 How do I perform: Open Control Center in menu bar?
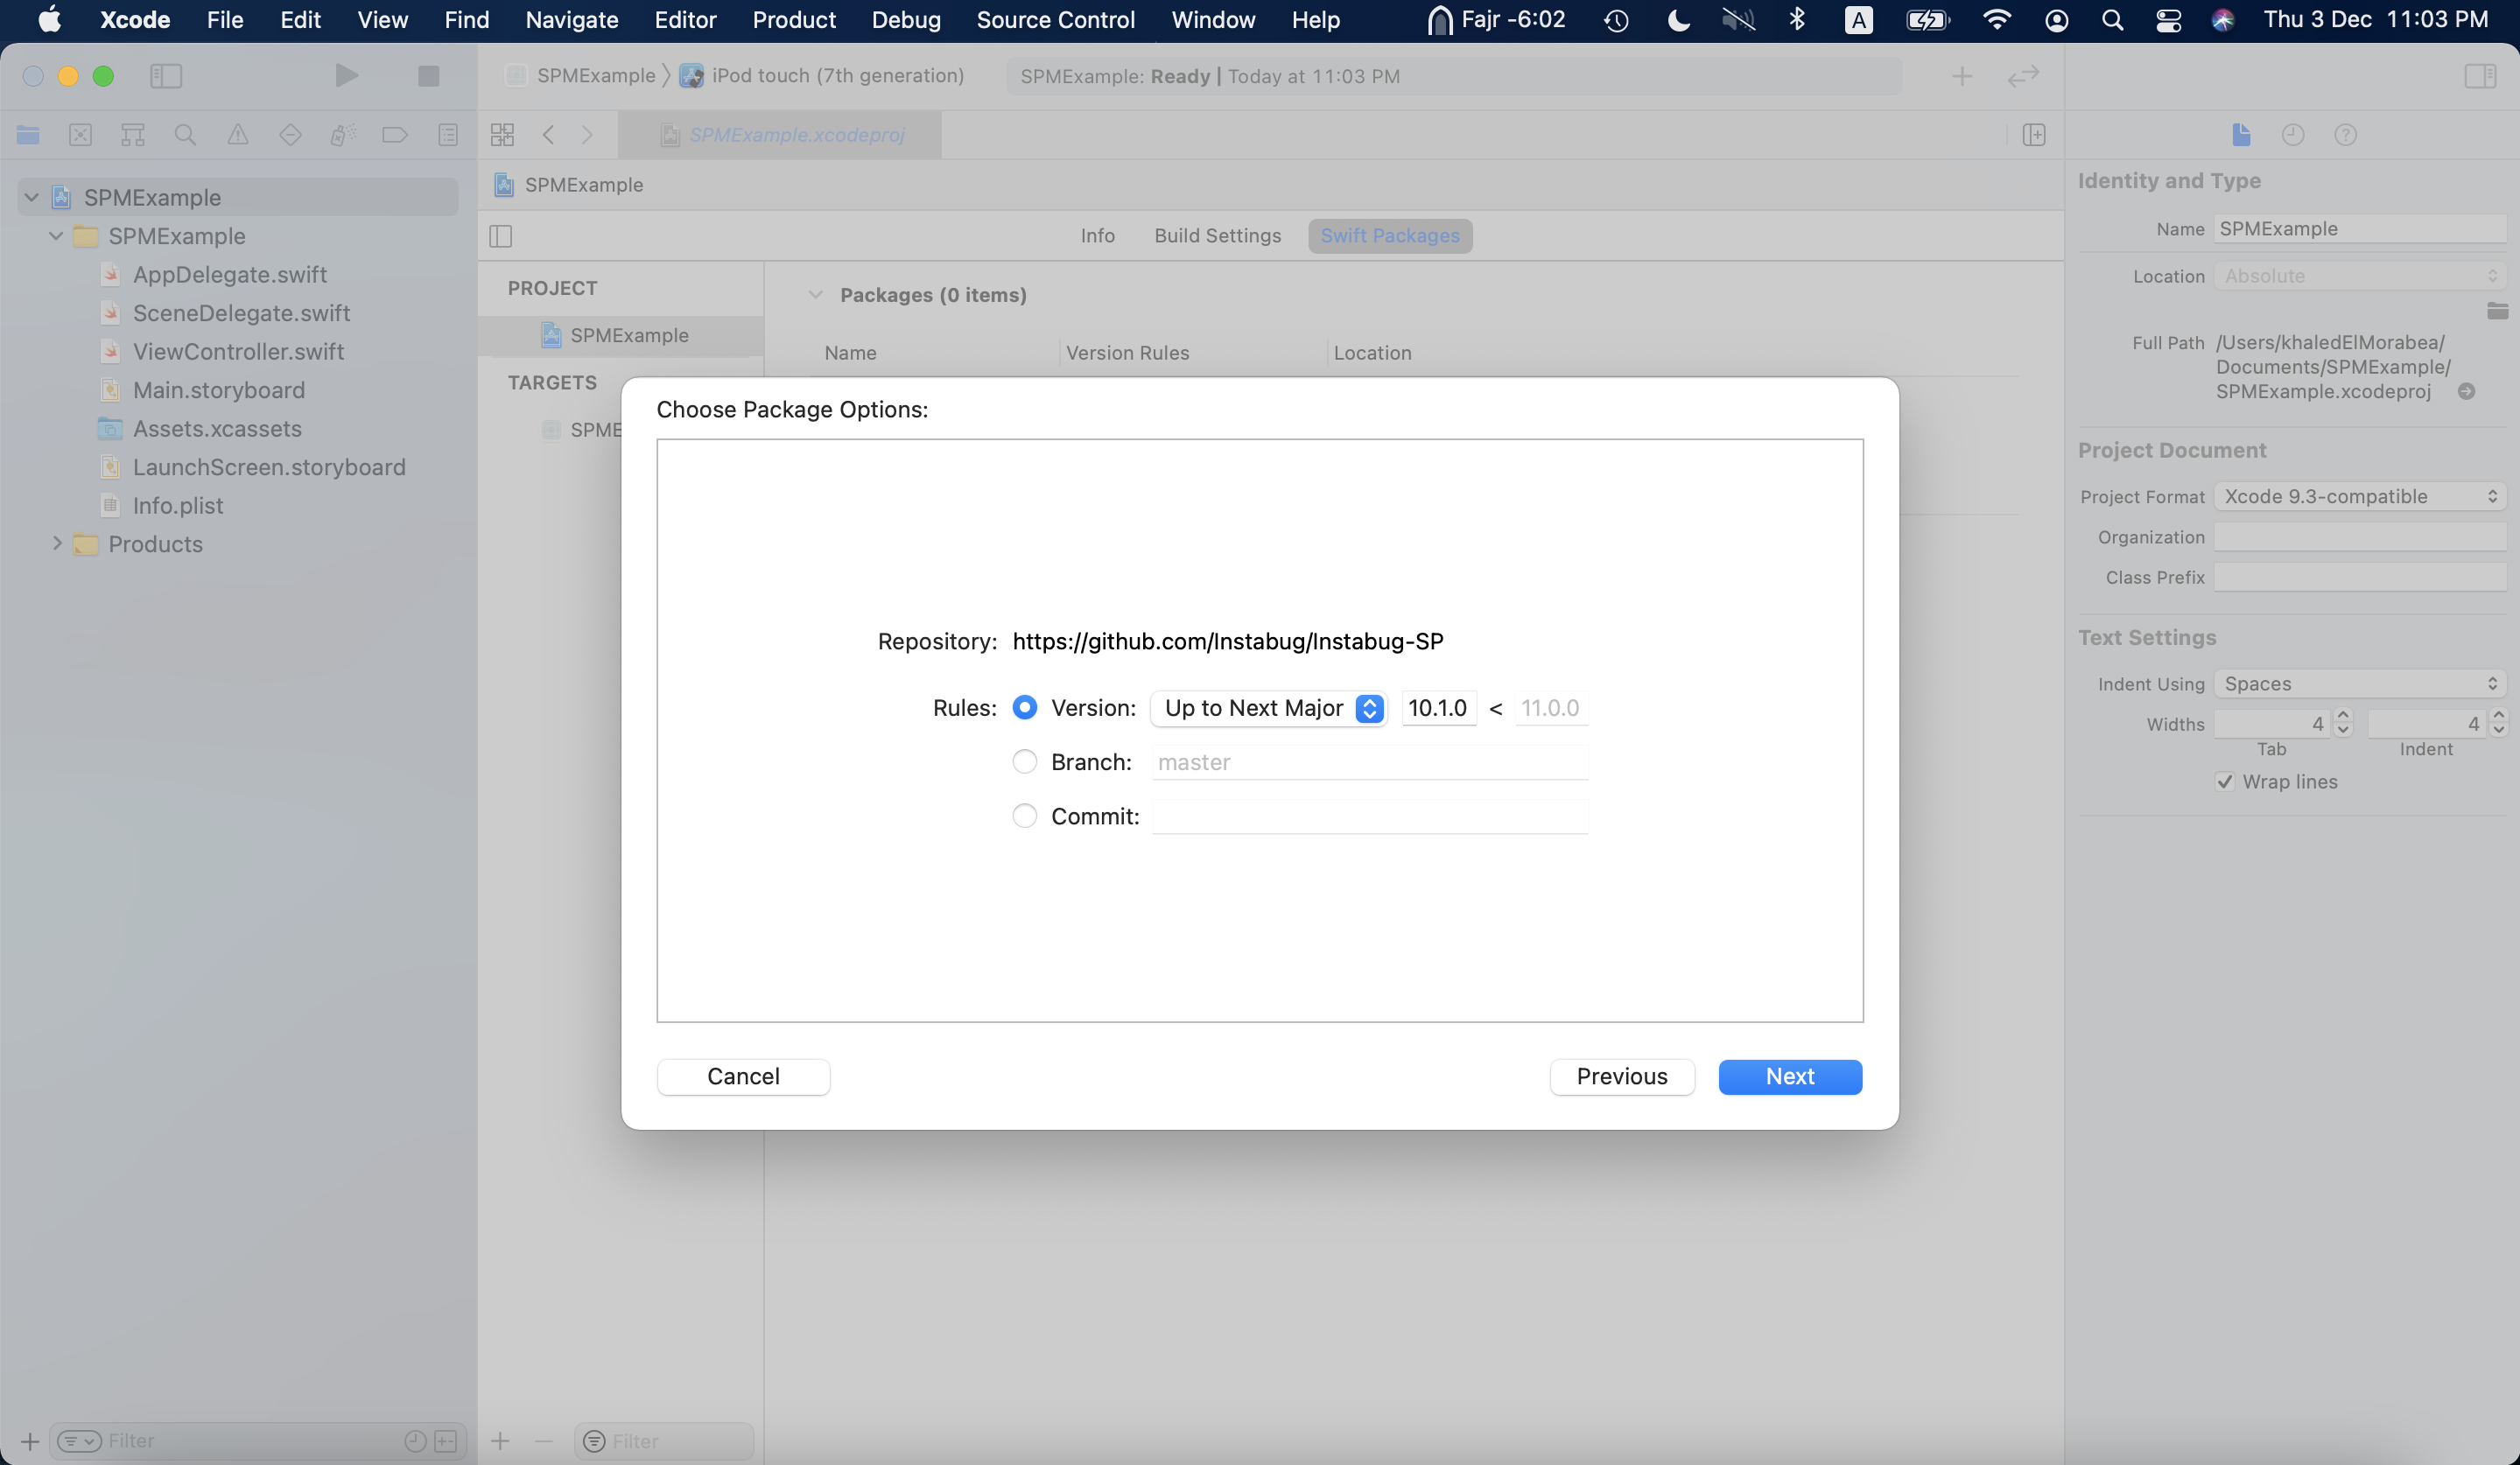2168,20
